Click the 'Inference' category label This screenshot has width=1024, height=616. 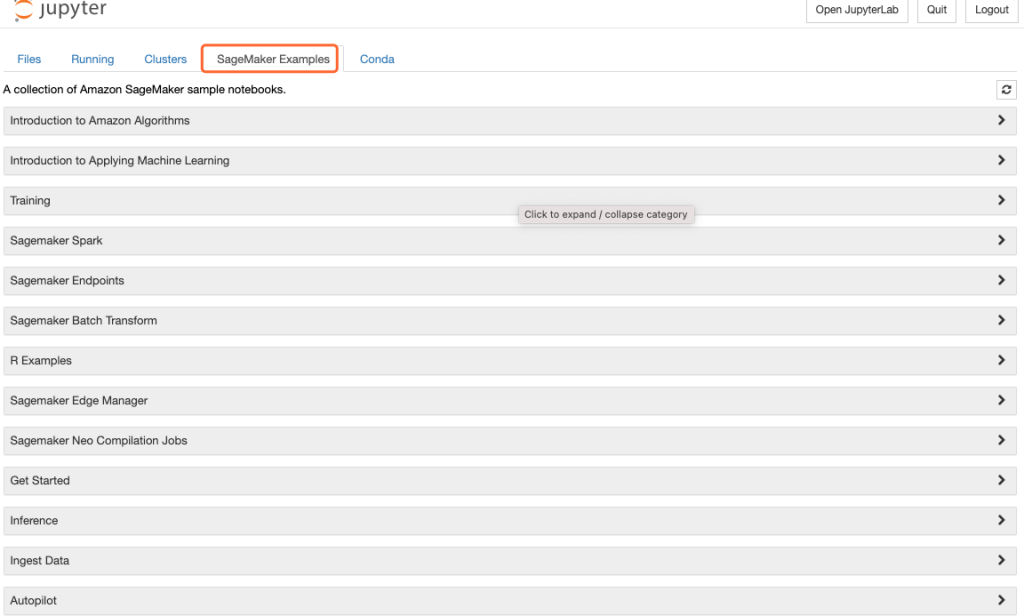click(x=34, y=521)
